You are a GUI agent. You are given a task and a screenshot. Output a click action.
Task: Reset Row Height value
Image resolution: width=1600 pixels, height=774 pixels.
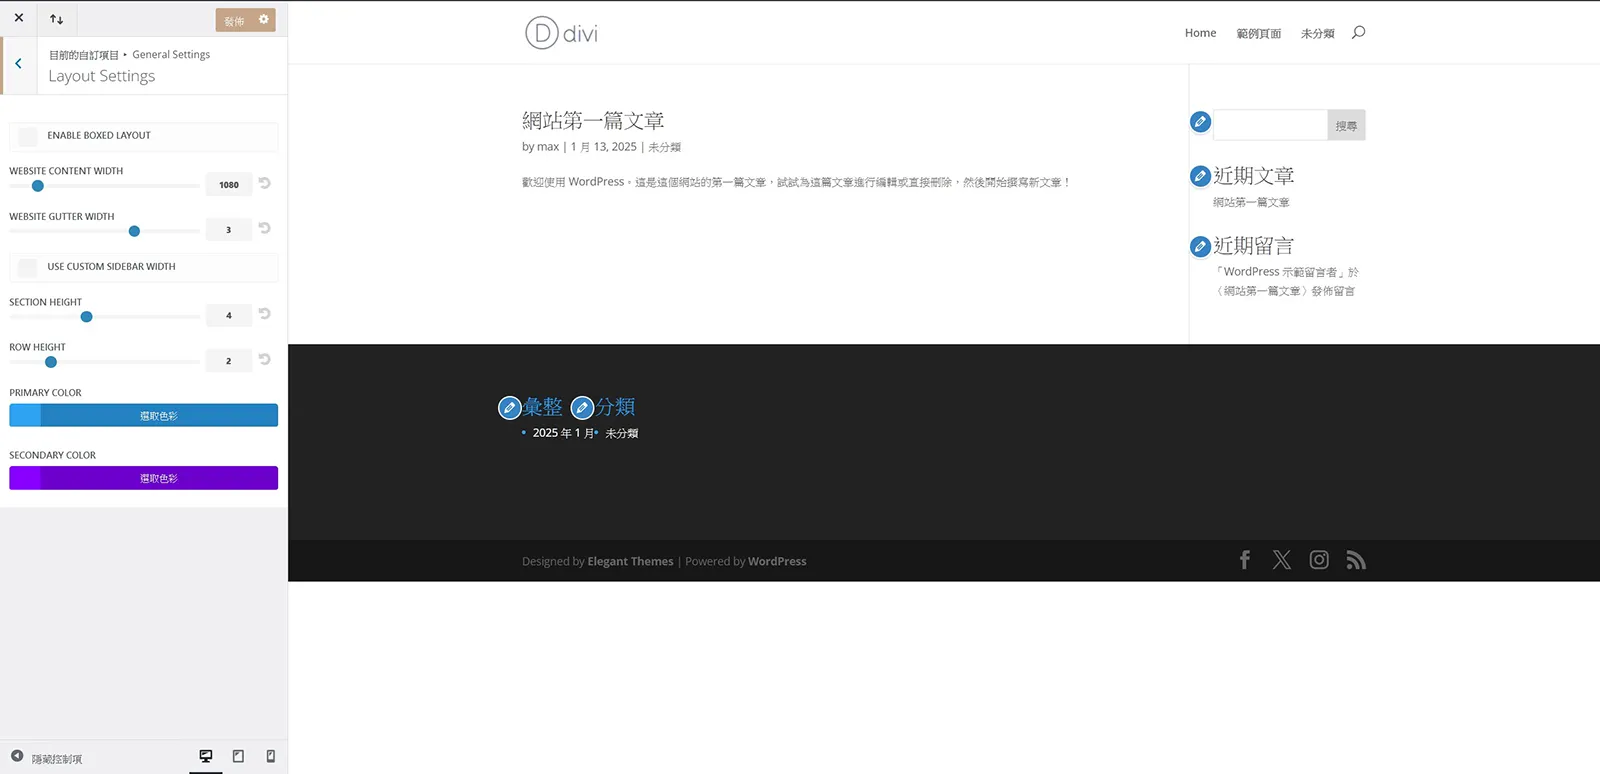(264, 359)
